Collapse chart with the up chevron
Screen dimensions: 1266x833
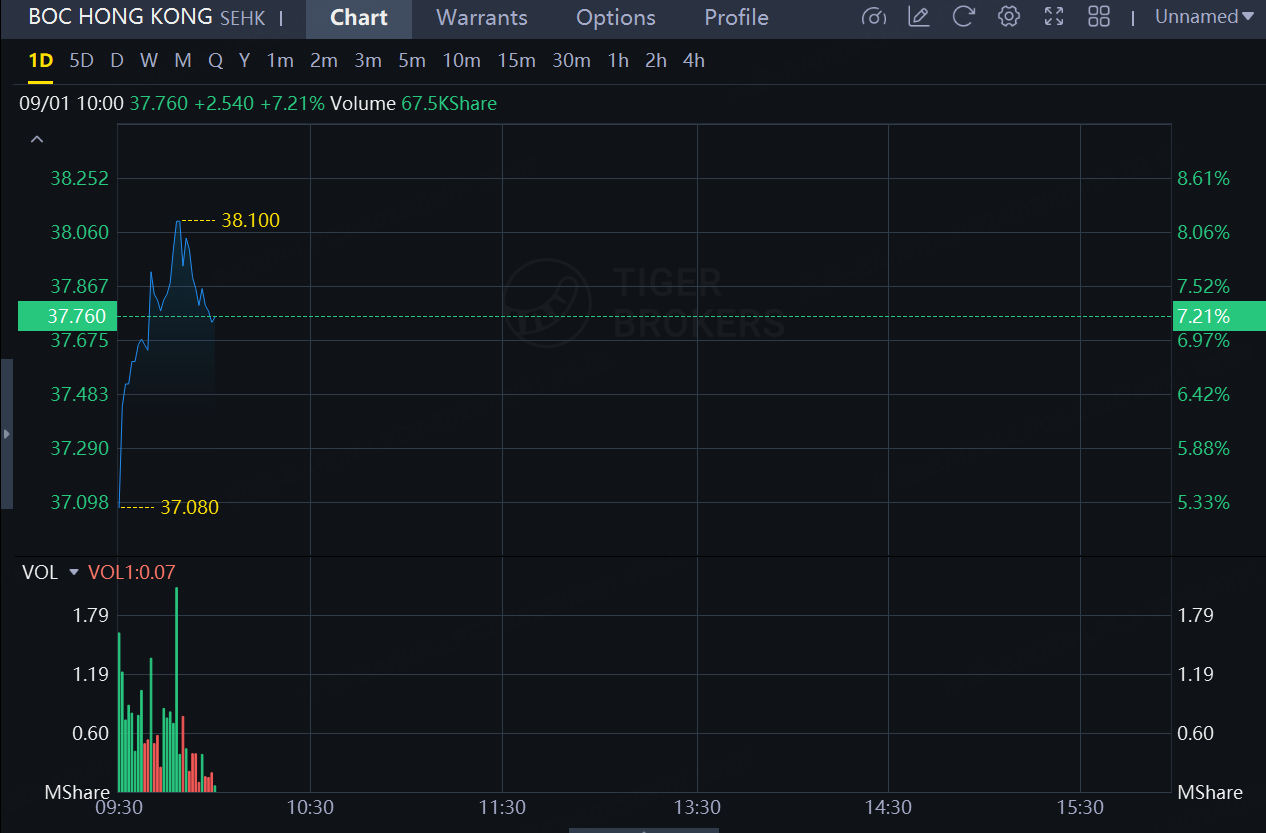[37, 139]
